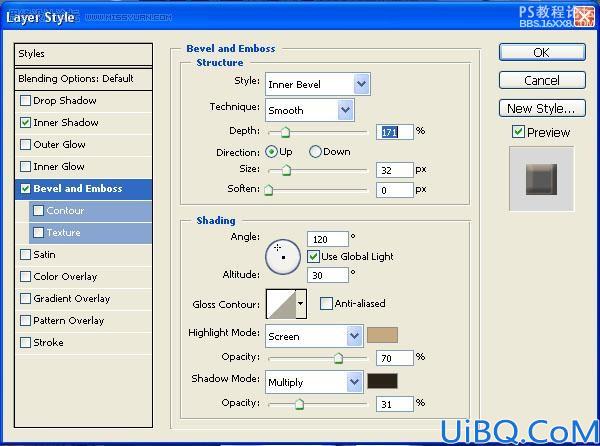
Task: Enable the Color Overlay checkbox
Action: [25, 276]
